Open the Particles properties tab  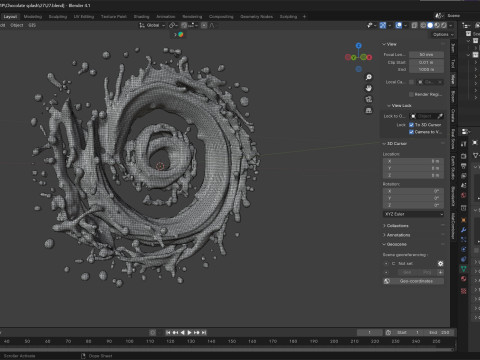click(x=463, y=240)
